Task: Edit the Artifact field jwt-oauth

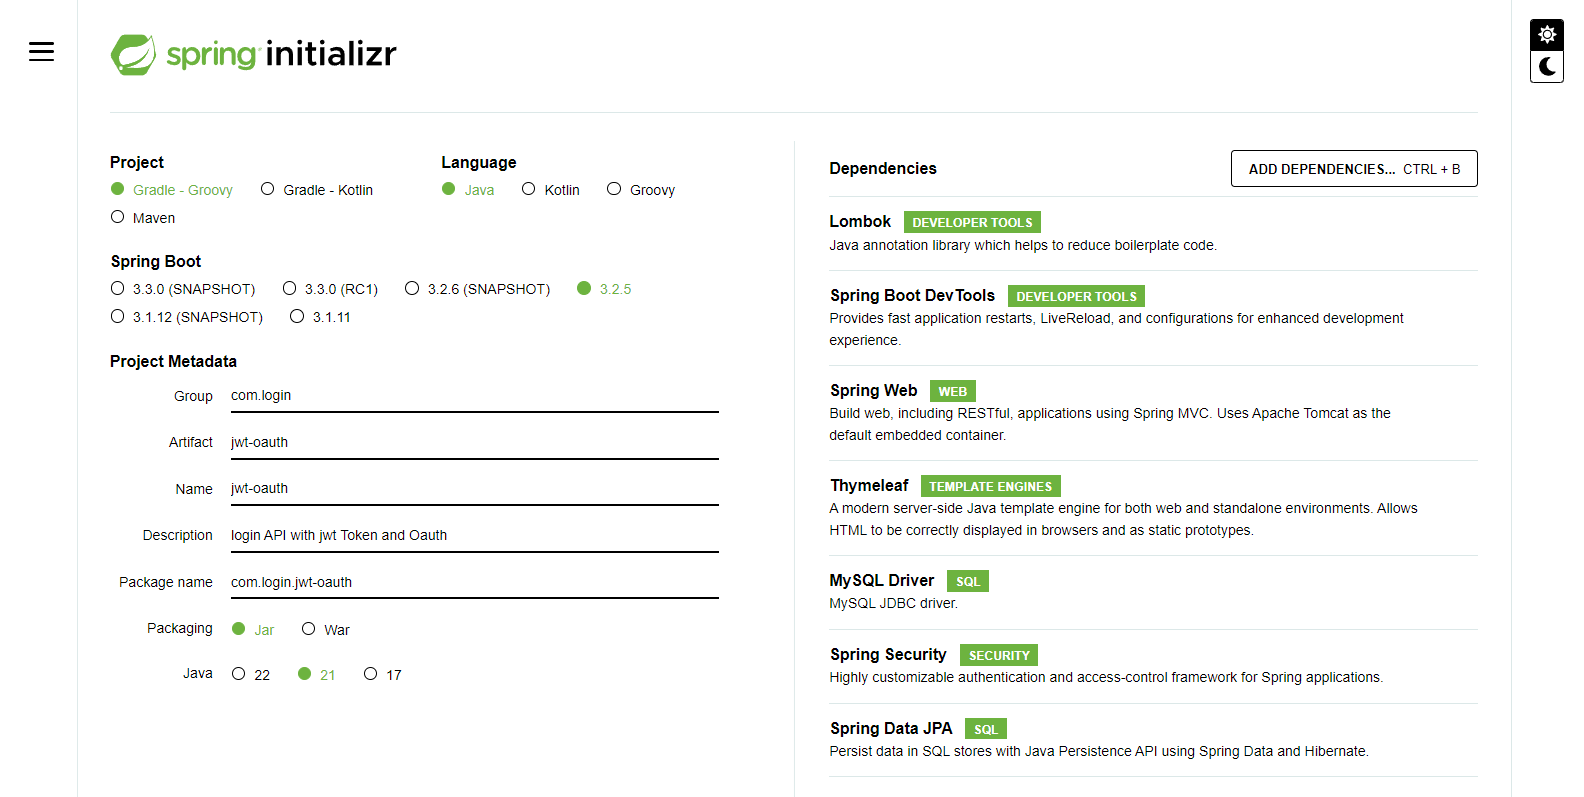Action: (x=475, y=443)
